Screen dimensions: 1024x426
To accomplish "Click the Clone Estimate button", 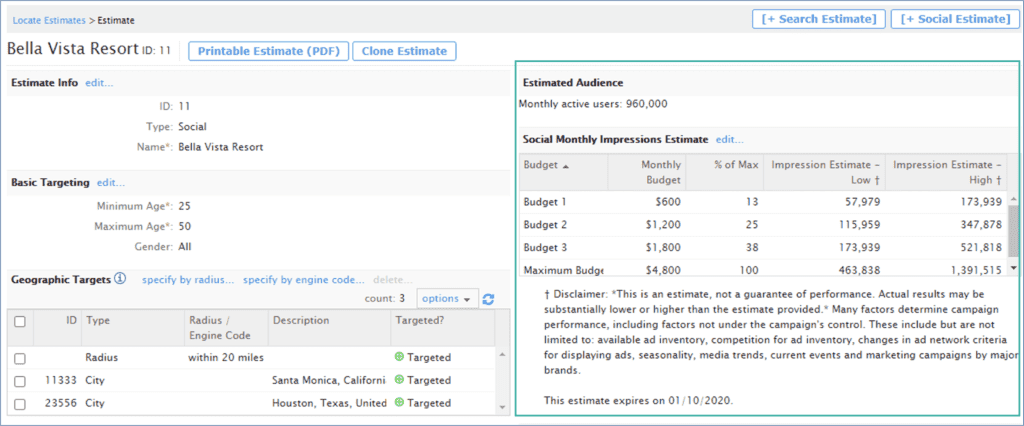I will [404, 51].
